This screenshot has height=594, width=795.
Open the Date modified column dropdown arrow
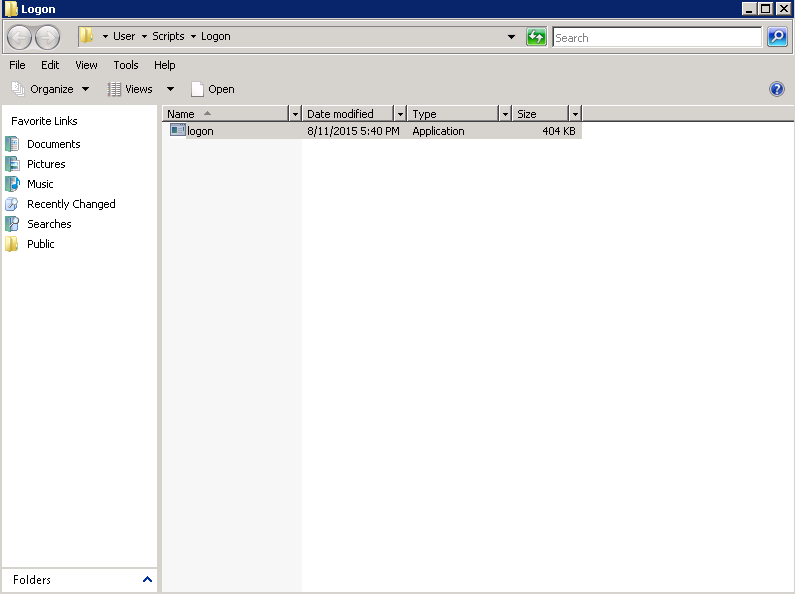click(400, 114)
